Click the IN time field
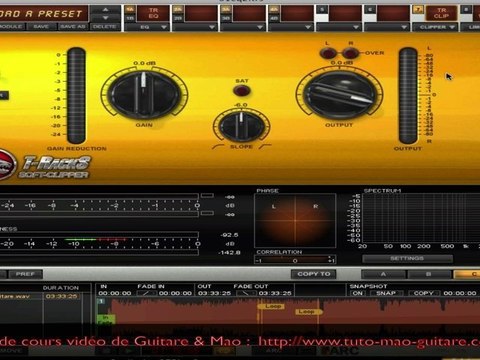 coord(115,293)
